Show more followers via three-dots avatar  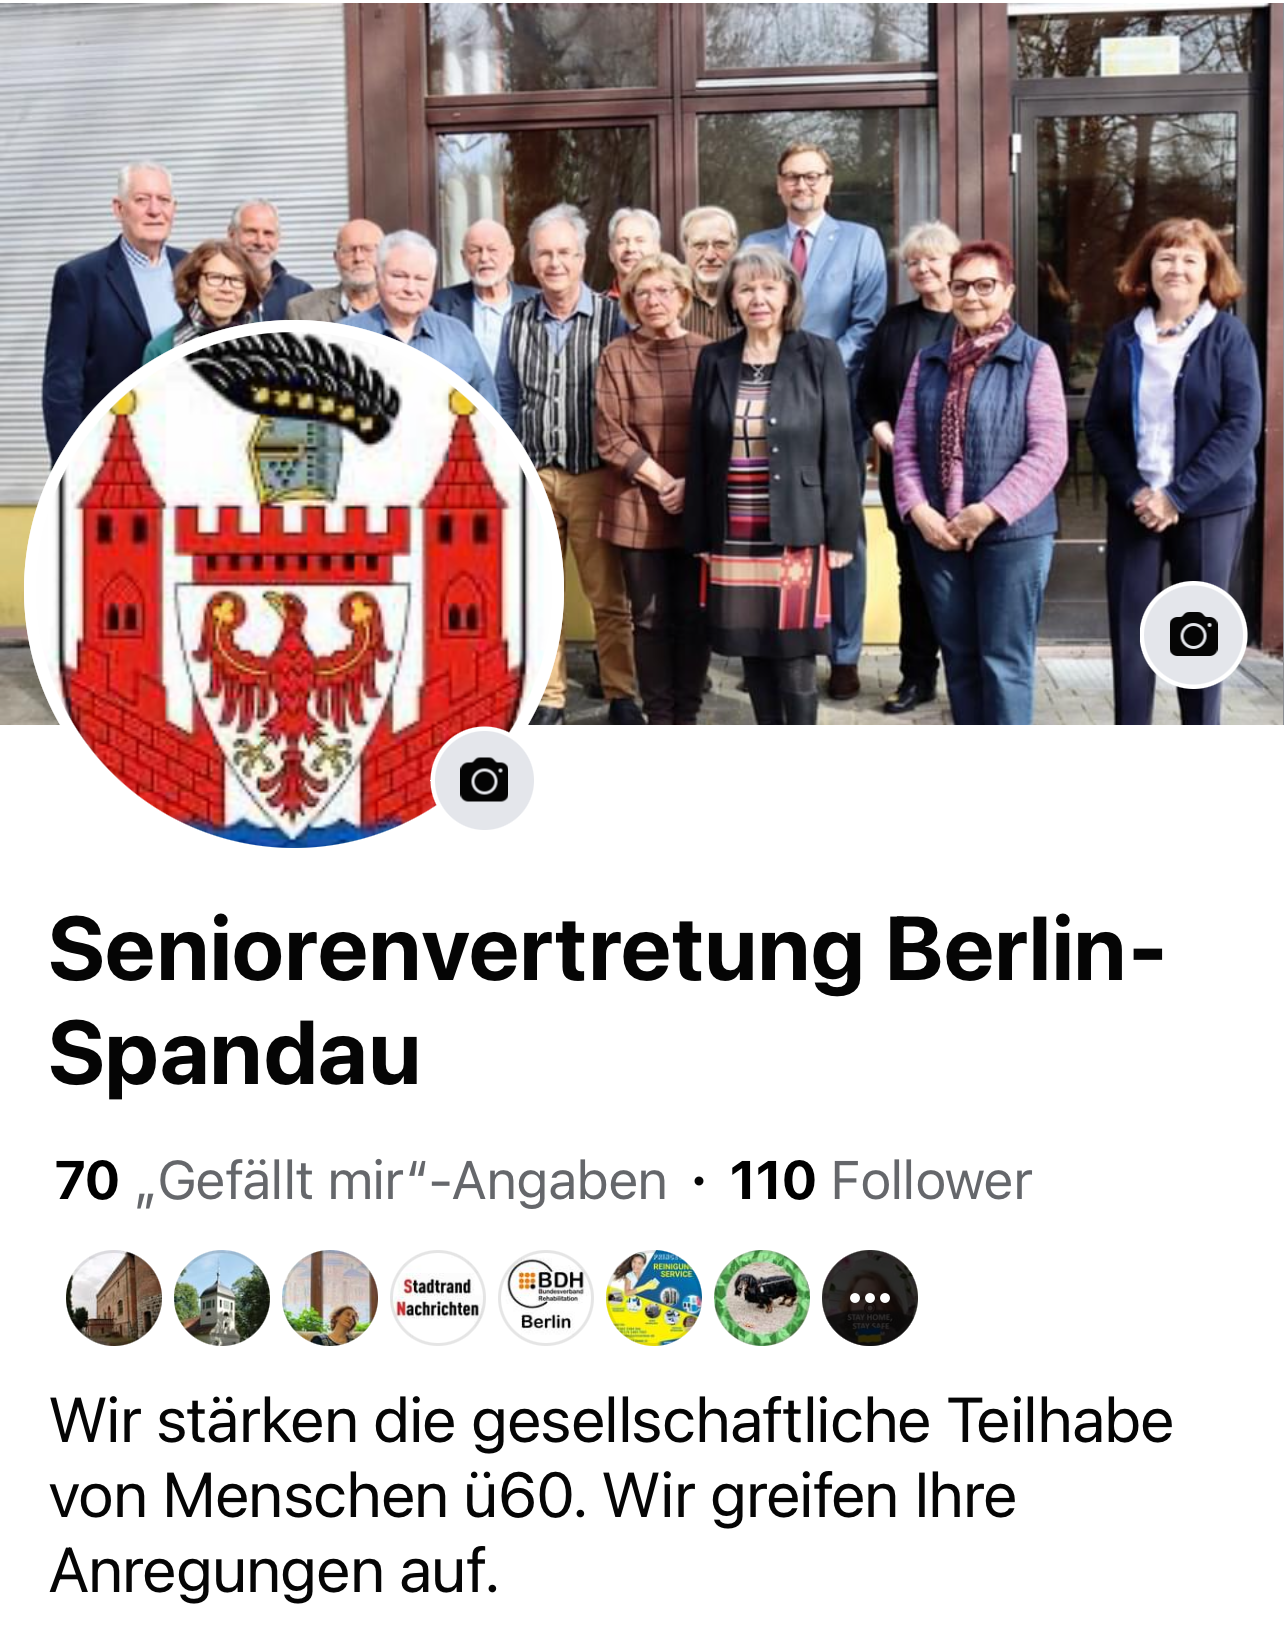click(870, 1298)
